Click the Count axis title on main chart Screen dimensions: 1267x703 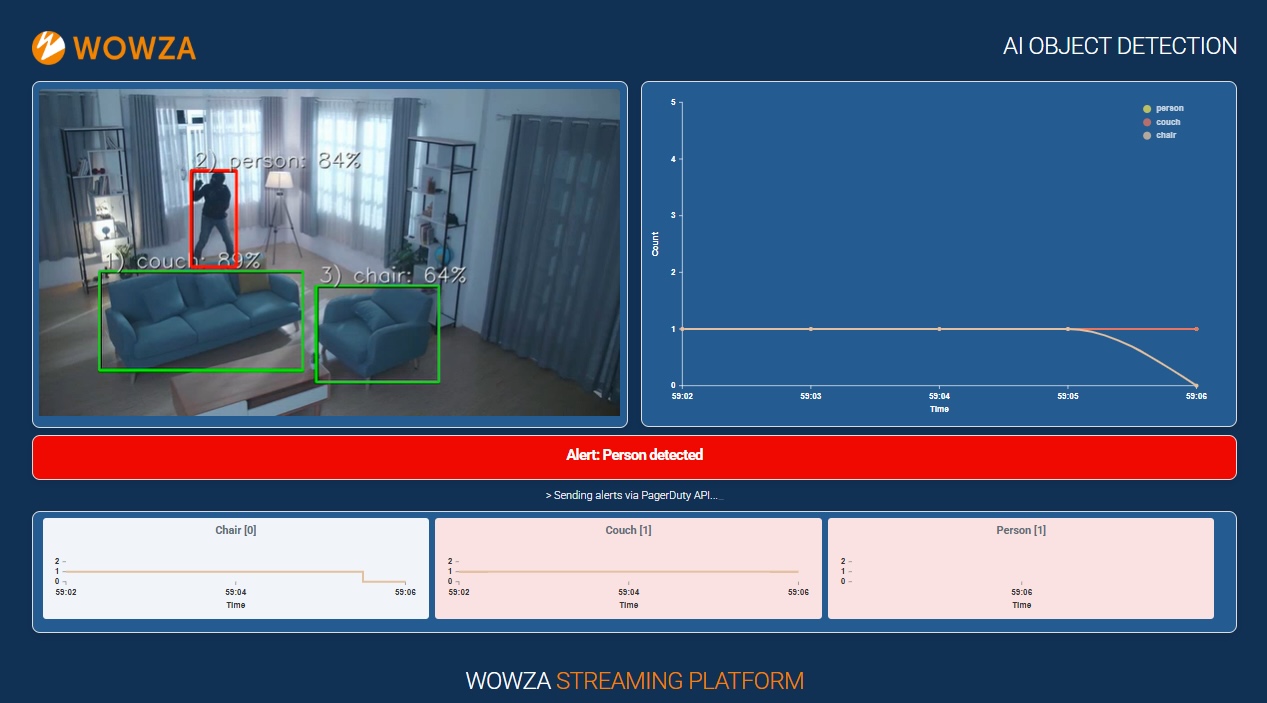click(656, 244)
